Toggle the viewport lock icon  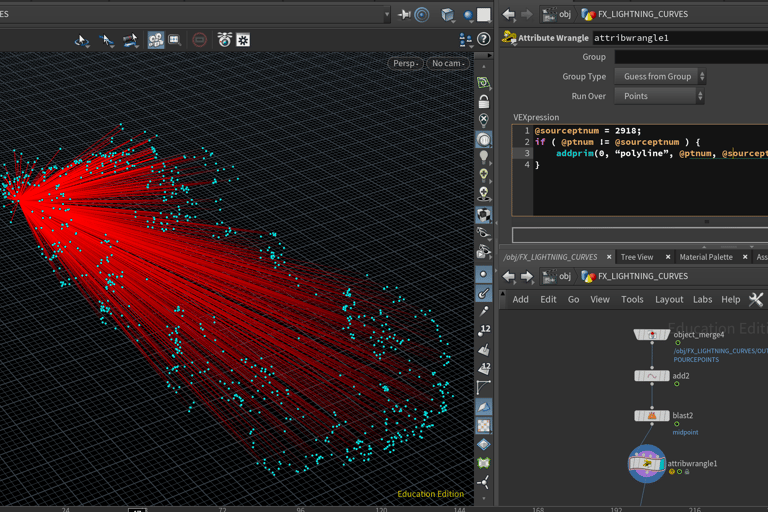pyautogui.click(x=483, y=101)
